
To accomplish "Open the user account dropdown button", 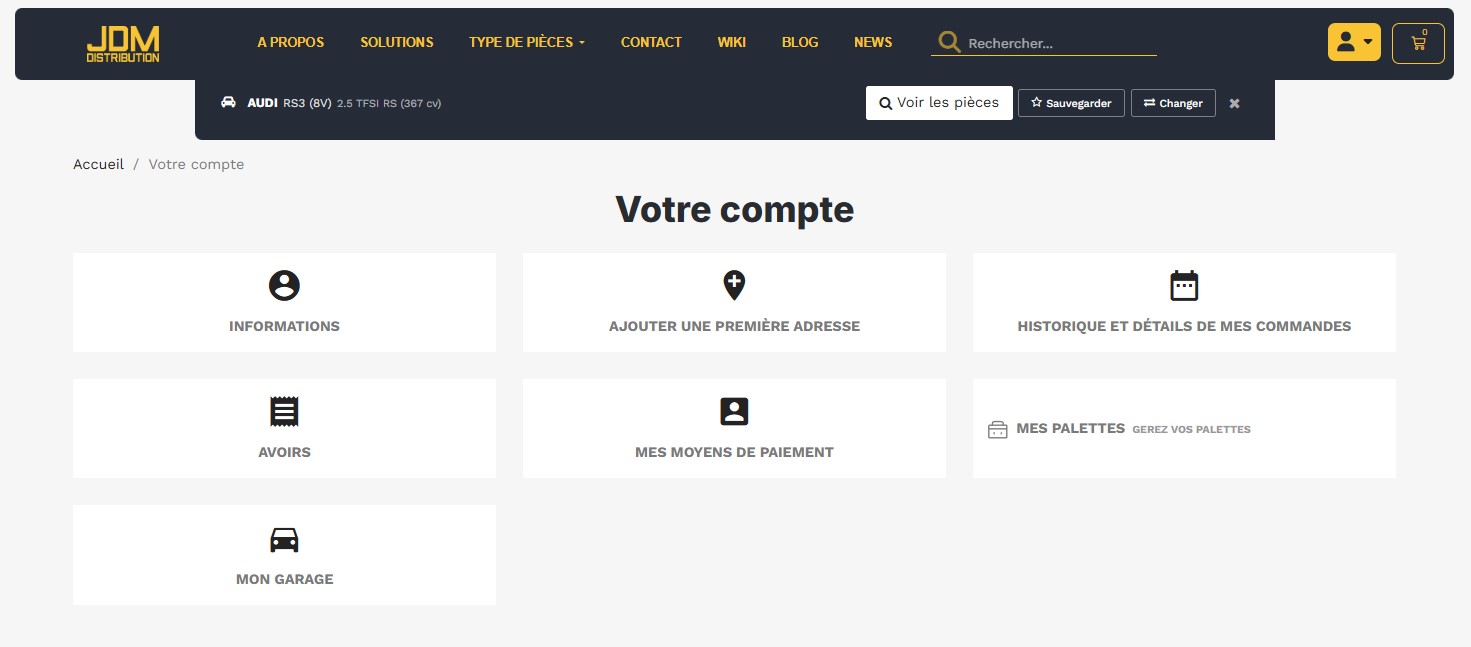I will [1353, 42].
